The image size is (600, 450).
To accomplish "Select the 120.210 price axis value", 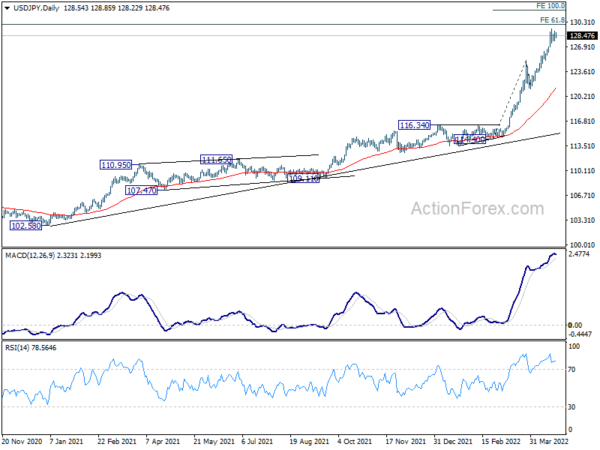I will point(582,96).
